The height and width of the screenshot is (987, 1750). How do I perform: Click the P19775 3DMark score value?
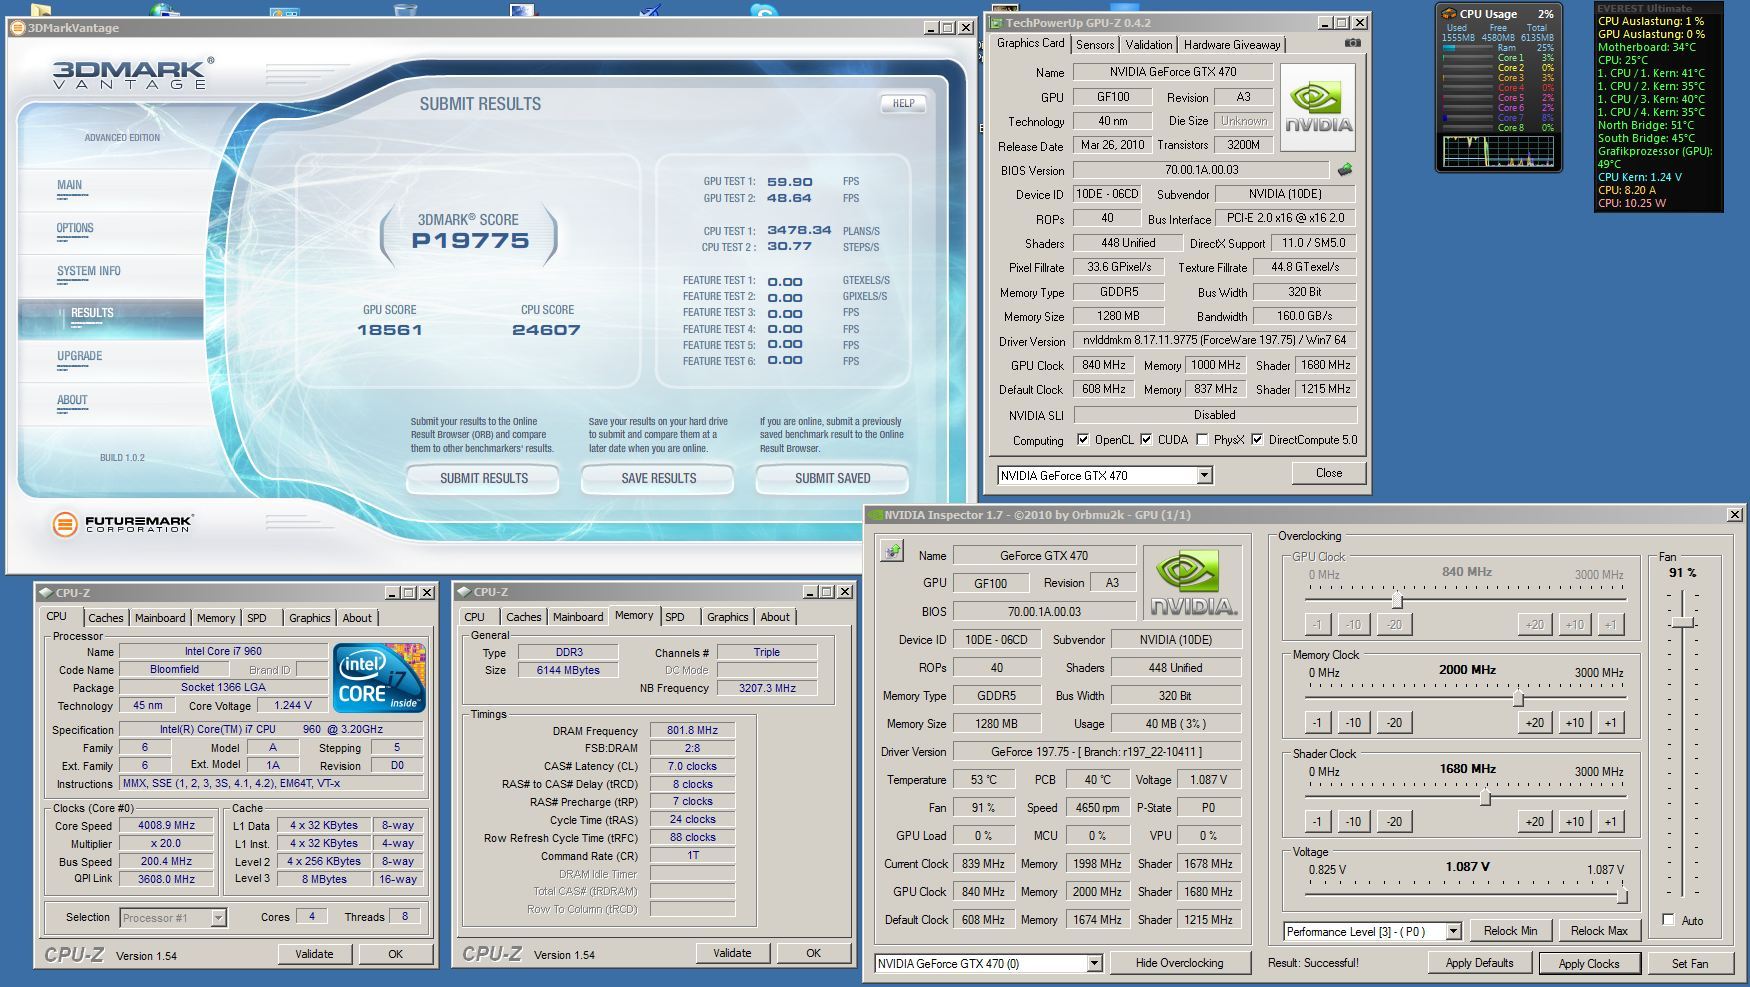click(x=470, y=241)
